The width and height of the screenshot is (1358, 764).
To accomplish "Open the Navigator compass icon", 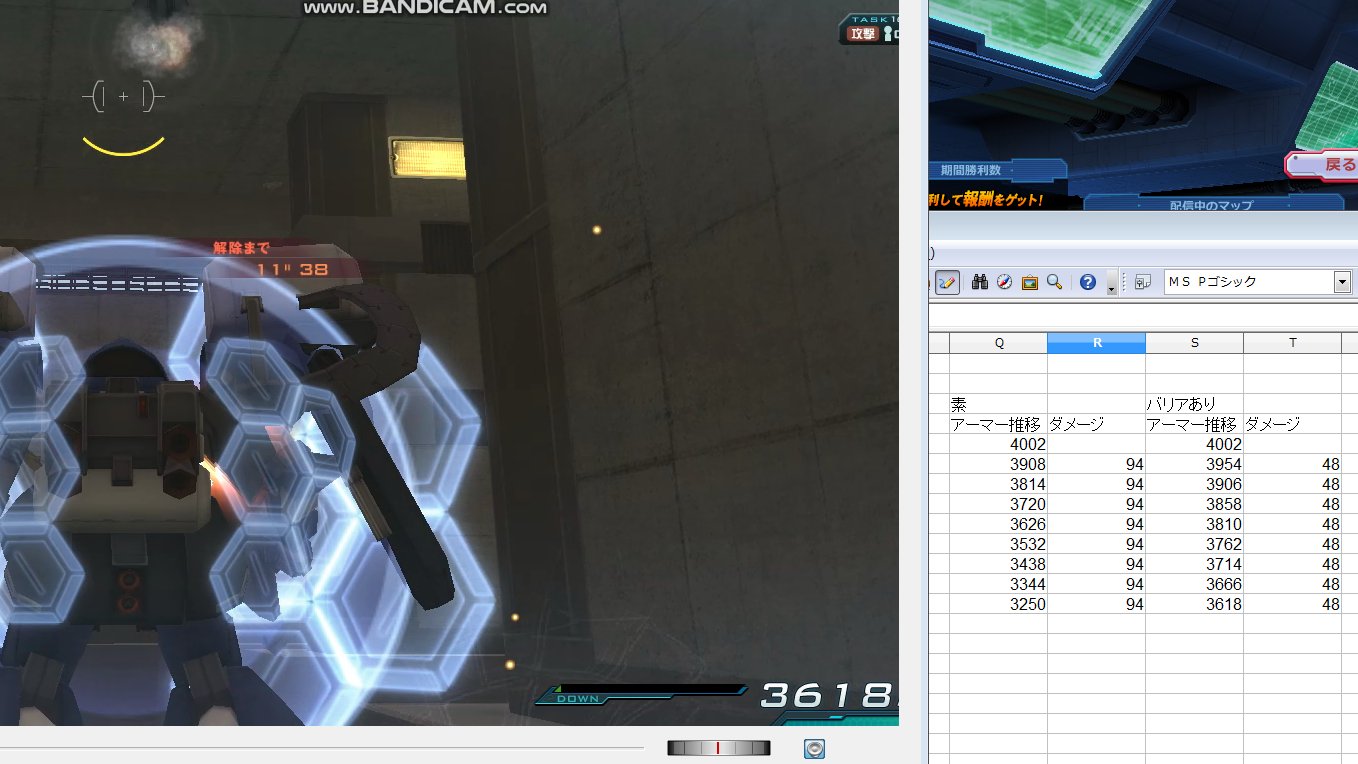I will [1005, 283].
